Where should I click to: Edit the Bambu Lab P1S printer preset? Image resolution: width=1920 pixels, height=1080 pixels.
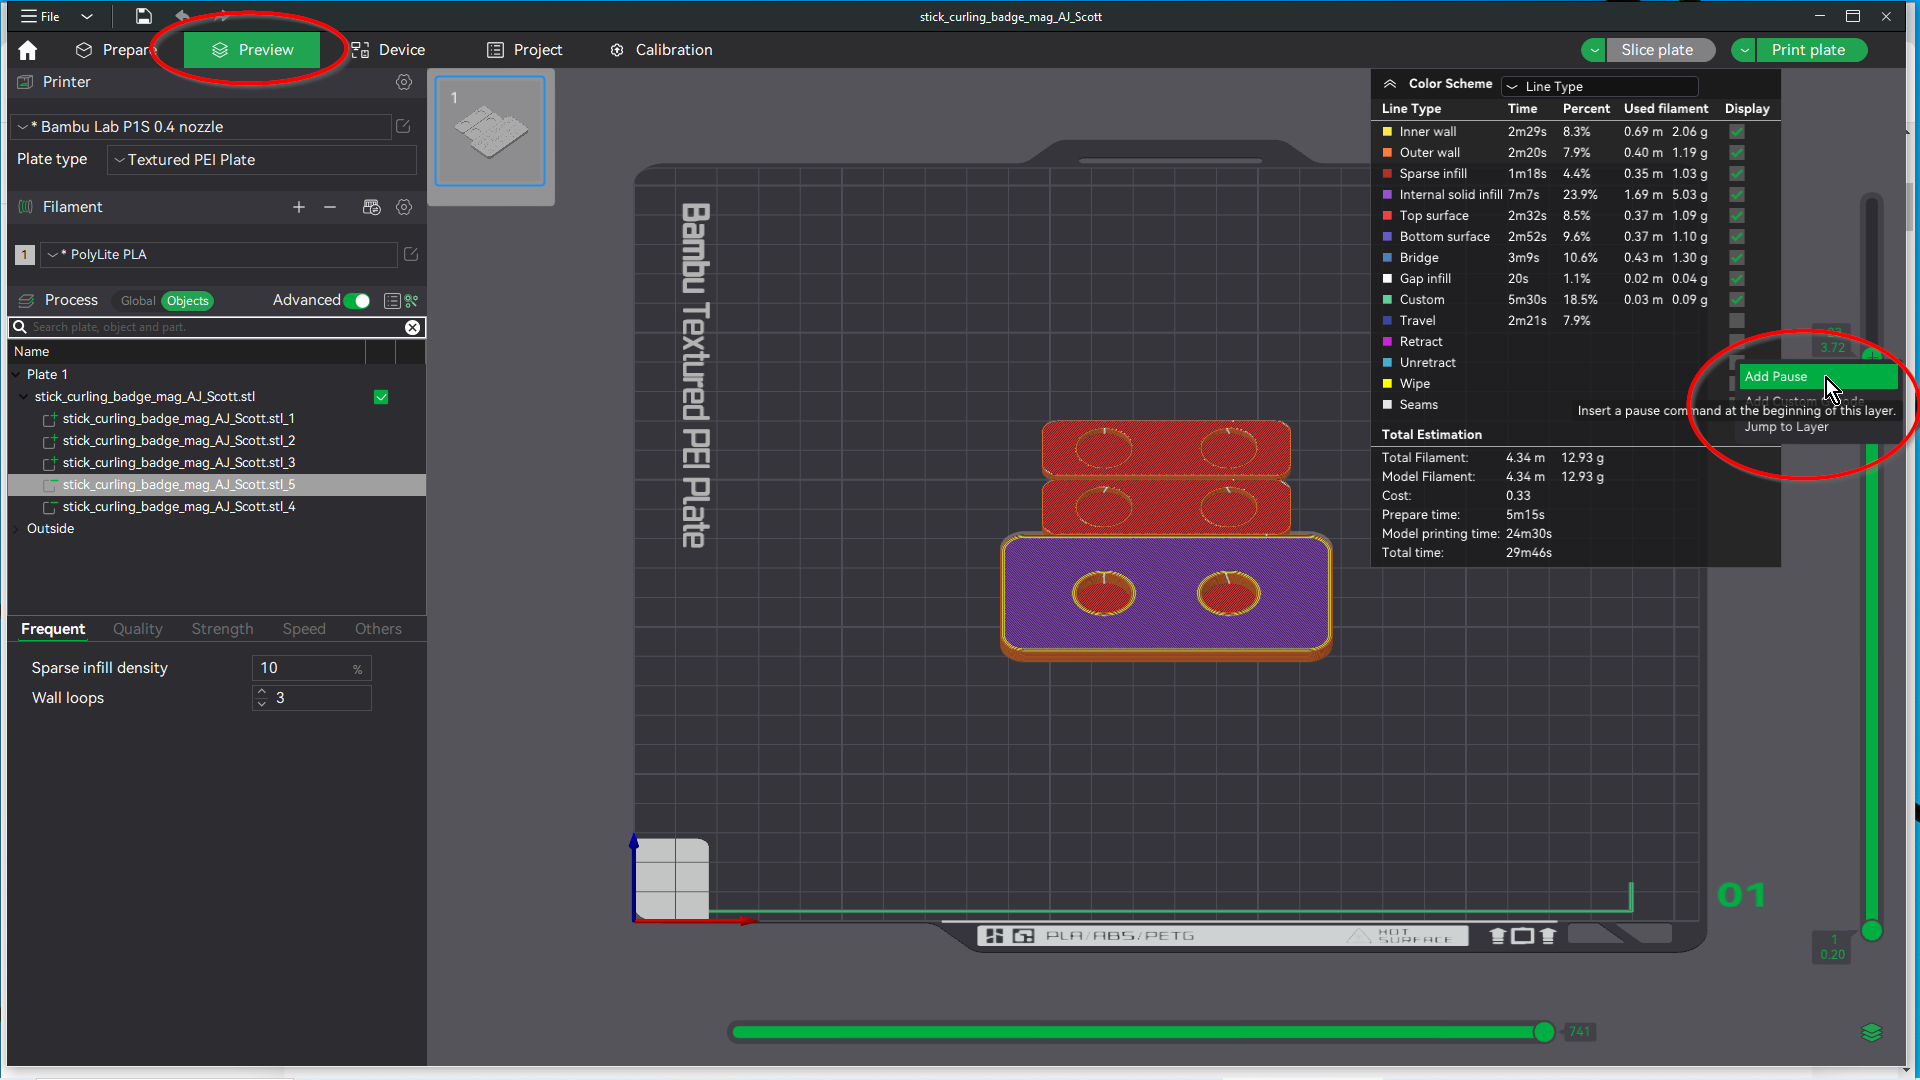[403, 126]
